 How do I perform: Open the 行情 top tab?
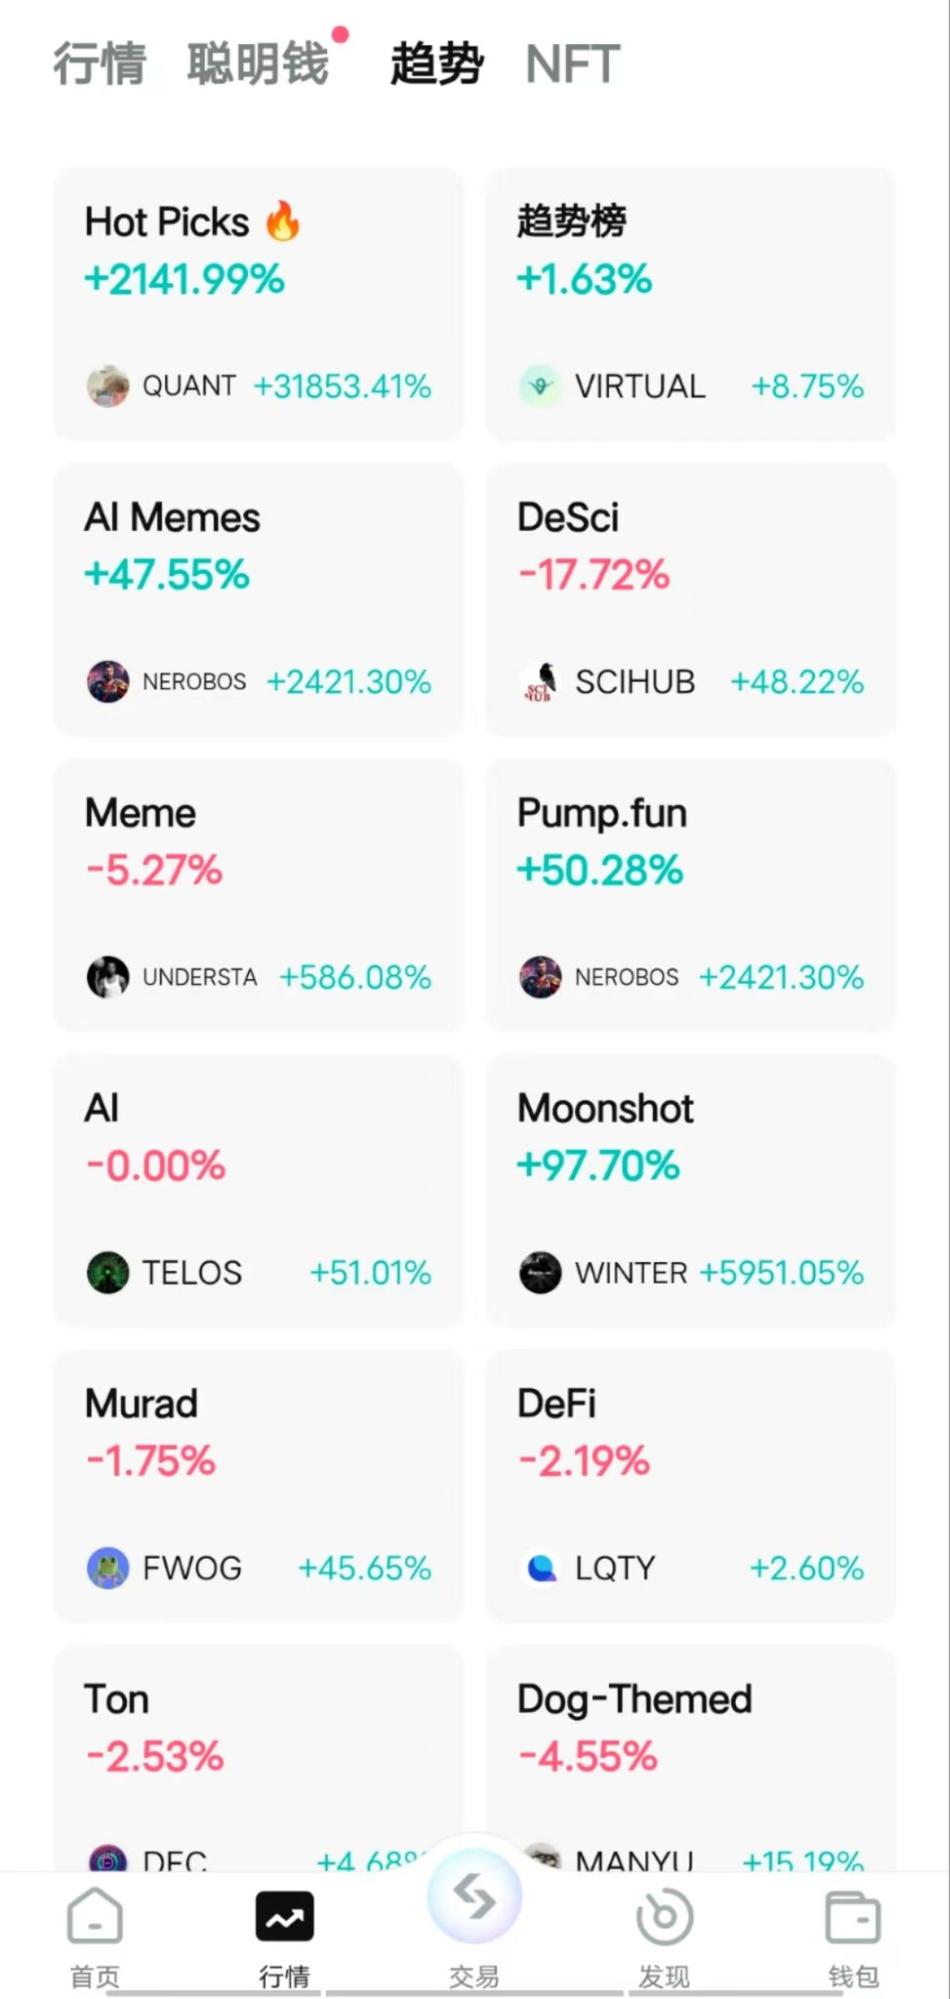coord(99,64)
